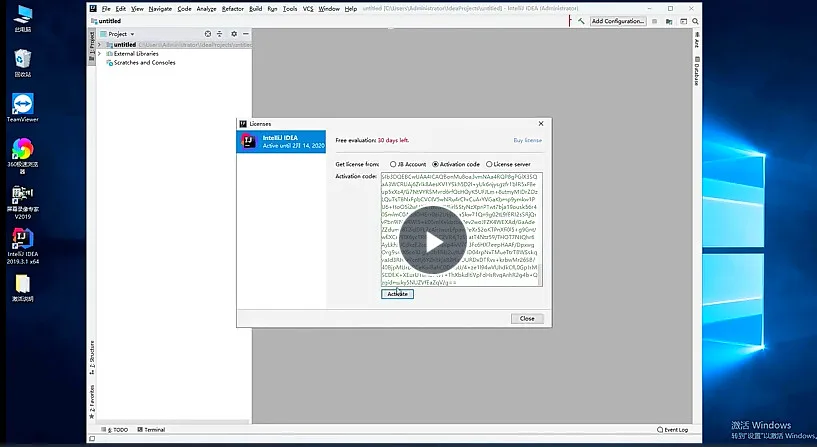
Task: Open the Ant tool window tab
Action: [697, 40]
